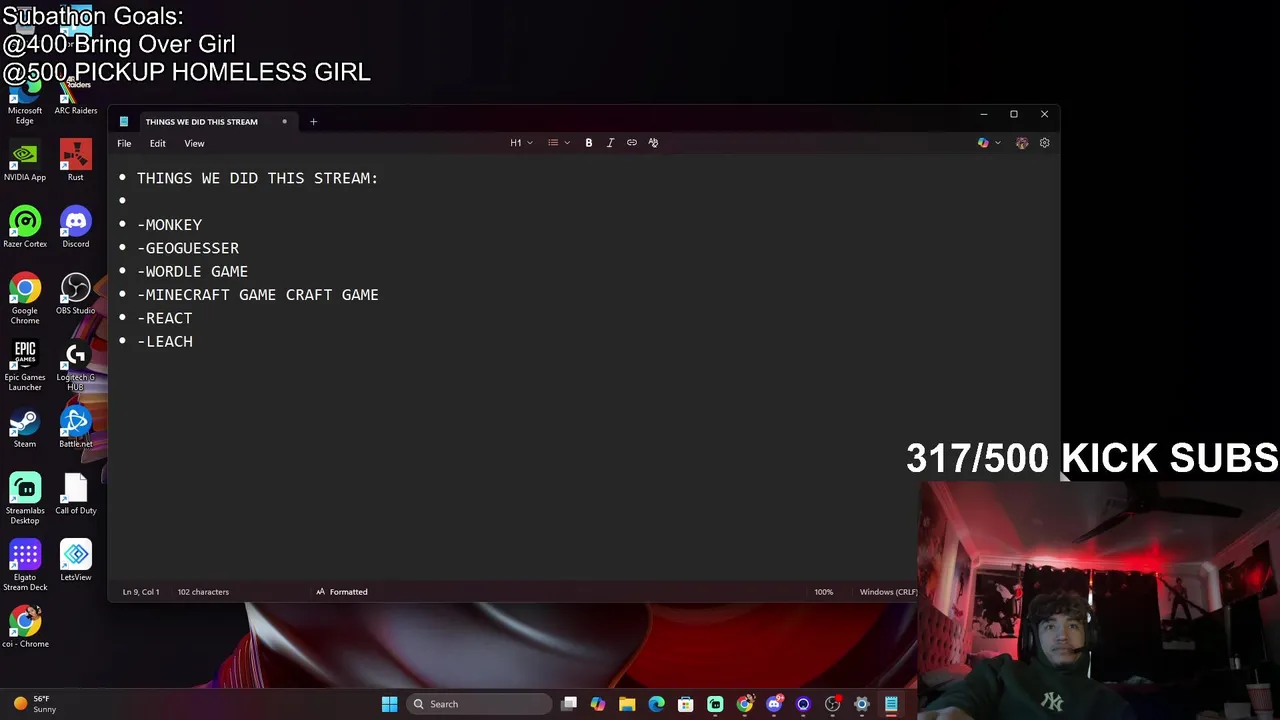Click the THINGS WE DID THIS STREAM: heading
This screenshot has width=1280, height=720.
point(258,178)
